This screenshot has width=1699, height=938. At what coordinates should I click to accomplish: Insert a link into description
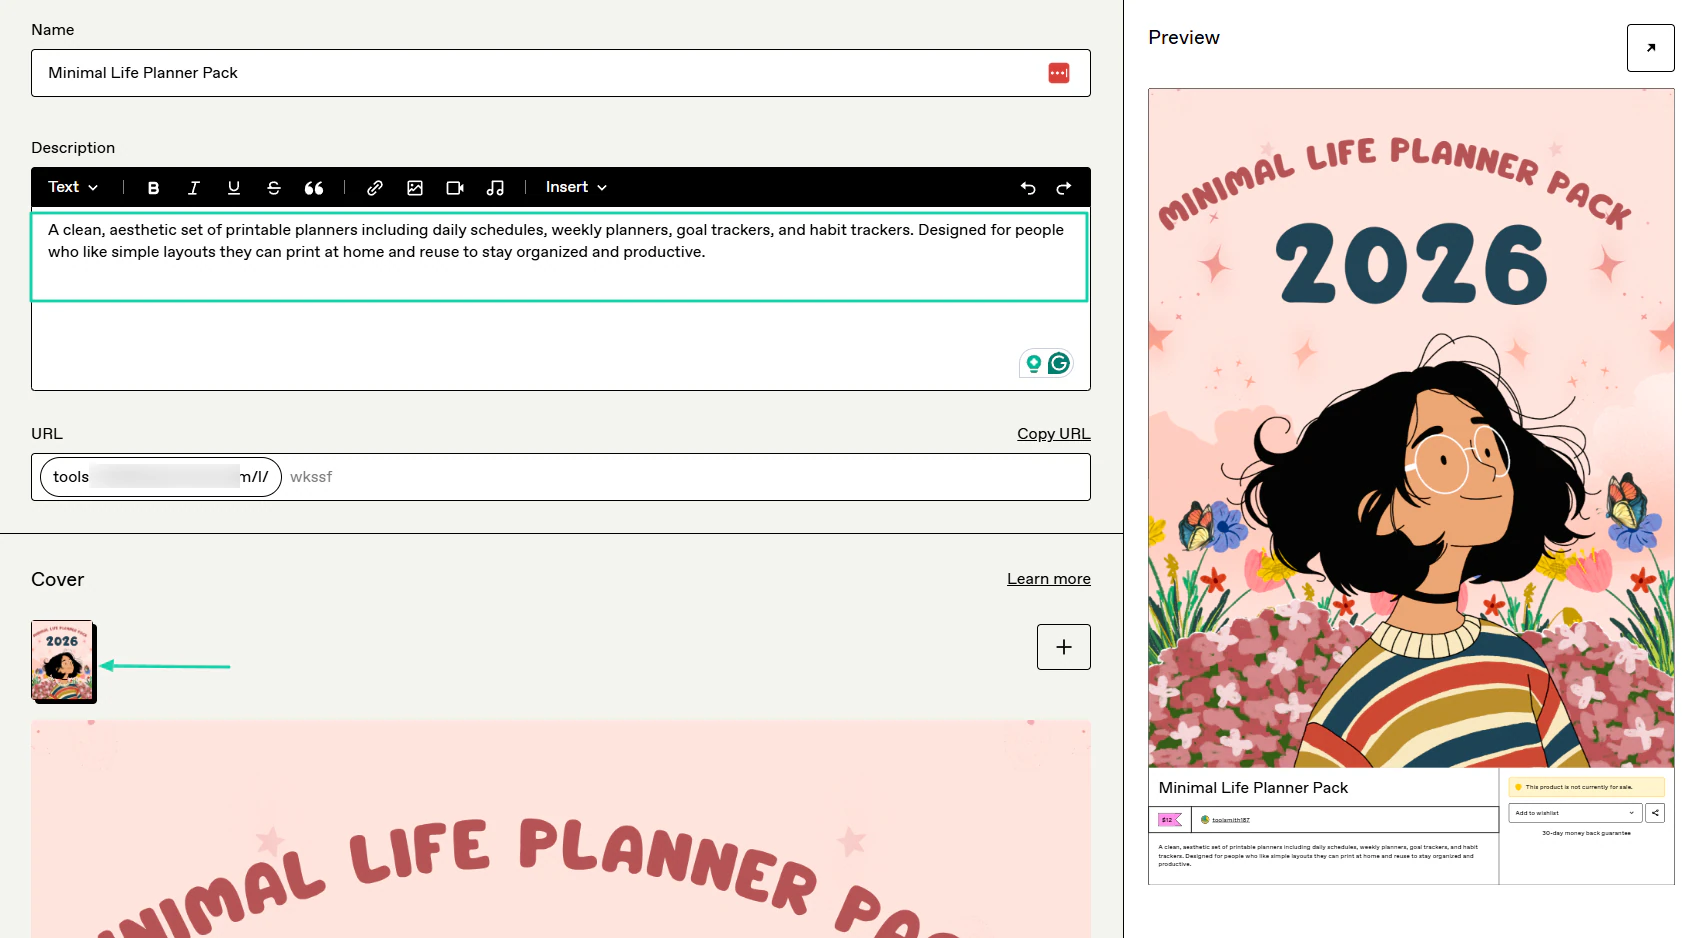click(x=375, y=188)
